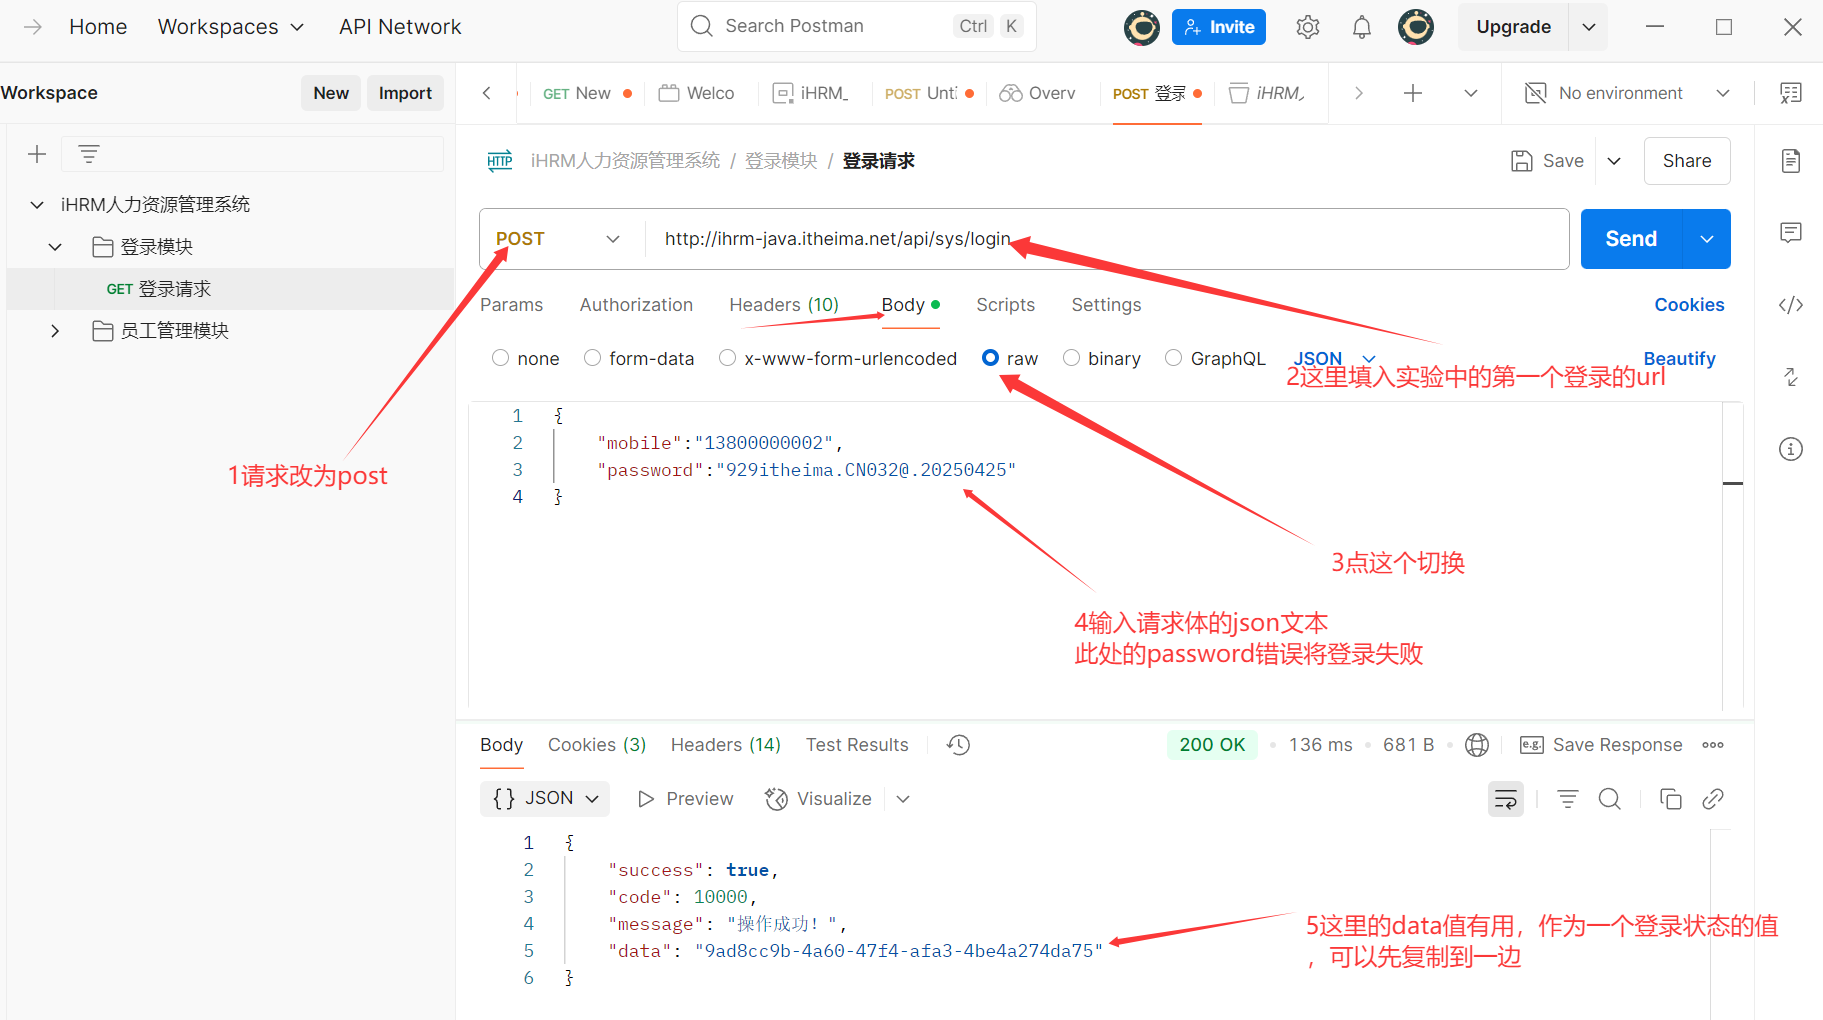Create a new collection with plus icon
The image size is (1823, 1020).
pyautogui.click(x=37, y=154)
